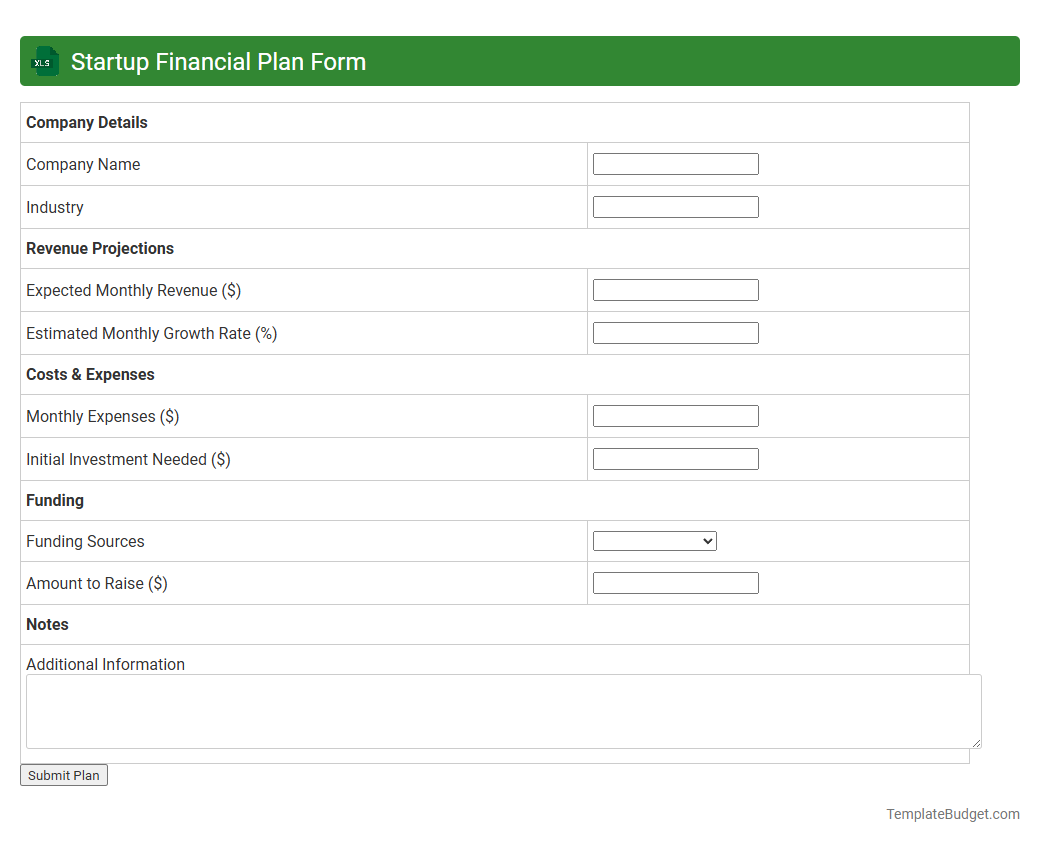Click the Notes section header

47,624
